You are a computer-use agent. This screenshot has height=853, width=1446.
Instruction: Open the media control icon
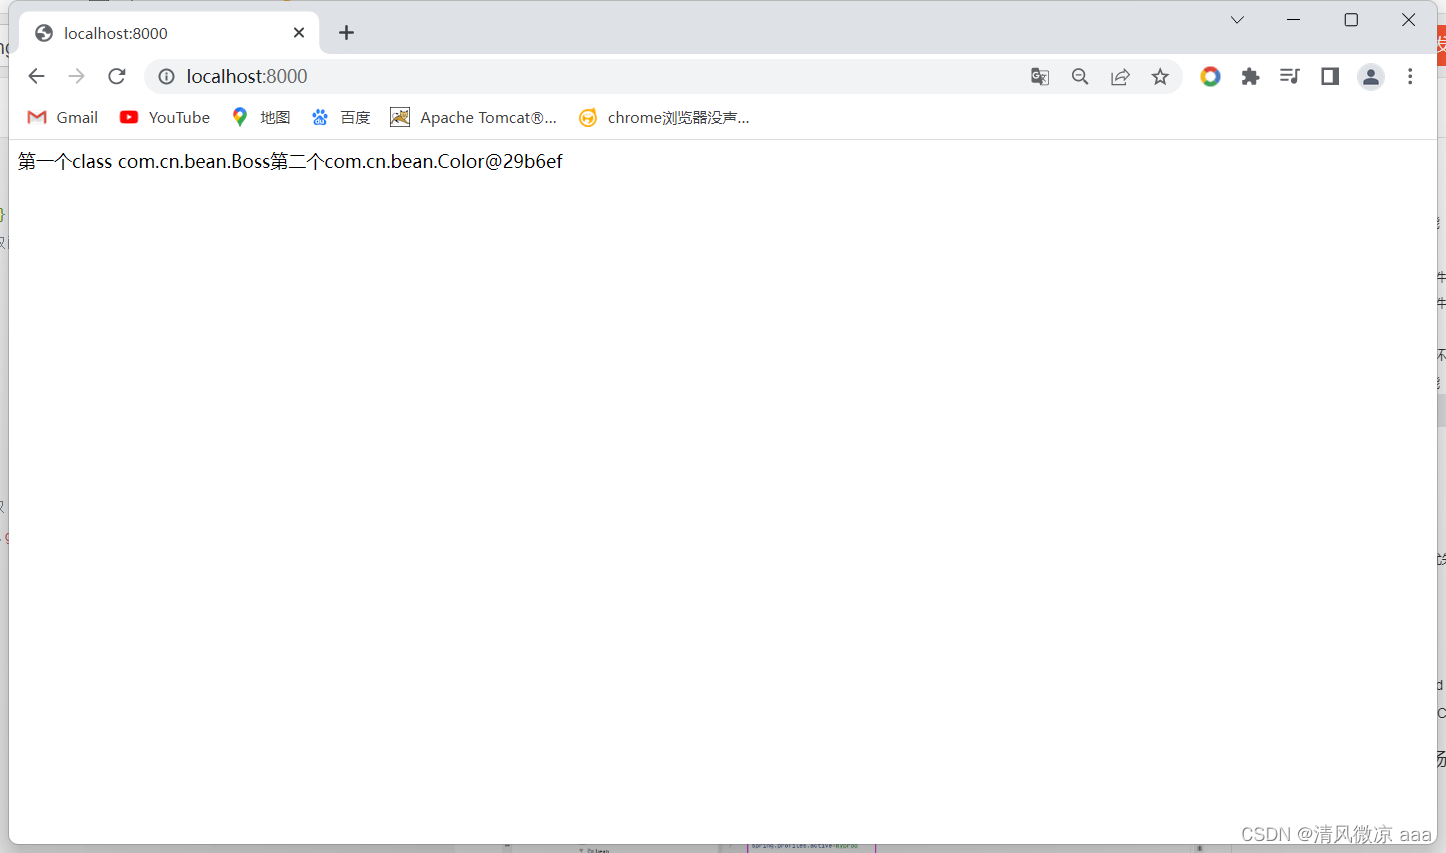(1290, 77)
